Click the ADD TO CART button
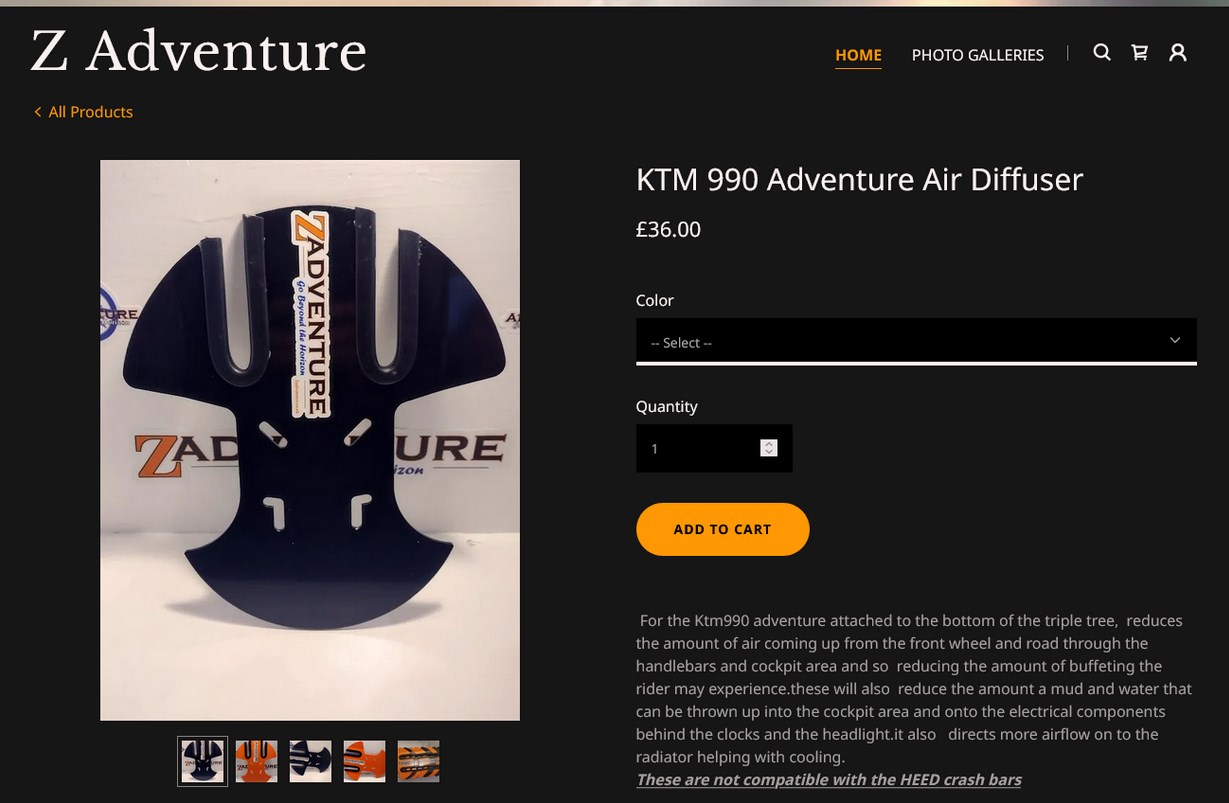This screenshot has height=803, width=1229. coord(722,529)
